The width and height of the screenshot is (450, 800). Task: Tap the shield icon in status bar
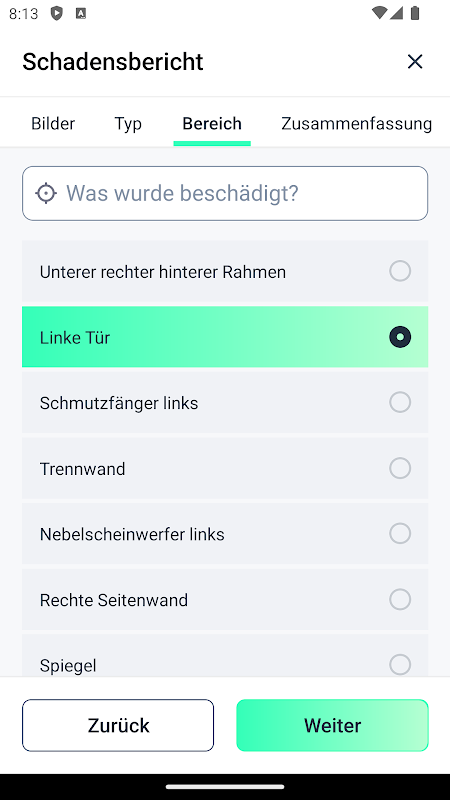57,14
